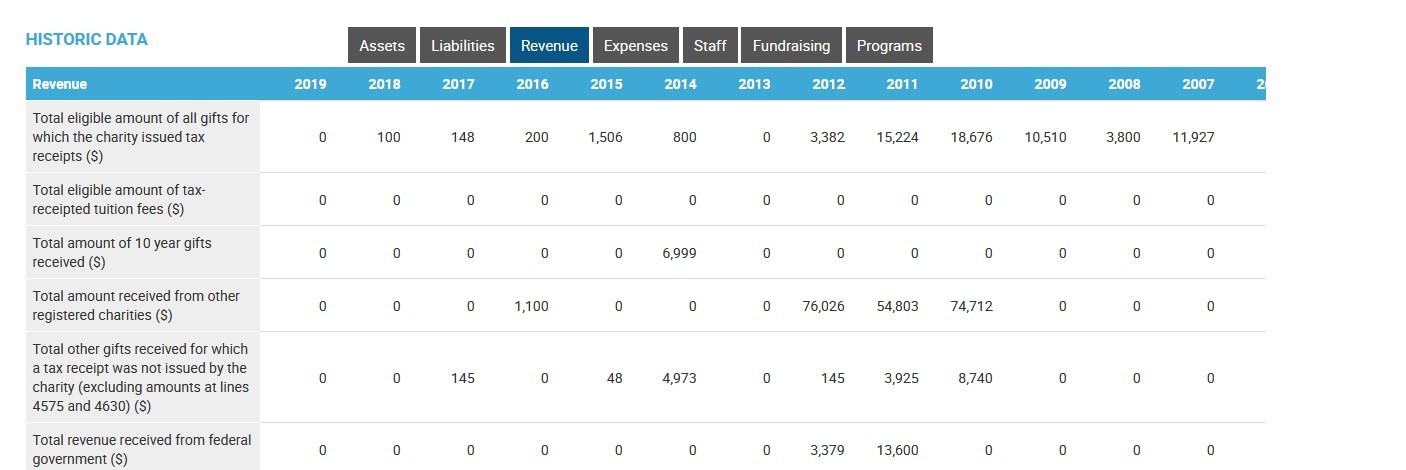Open the Expenses tab
Screen dimensions: 1406x470
[x=635, y=46]
